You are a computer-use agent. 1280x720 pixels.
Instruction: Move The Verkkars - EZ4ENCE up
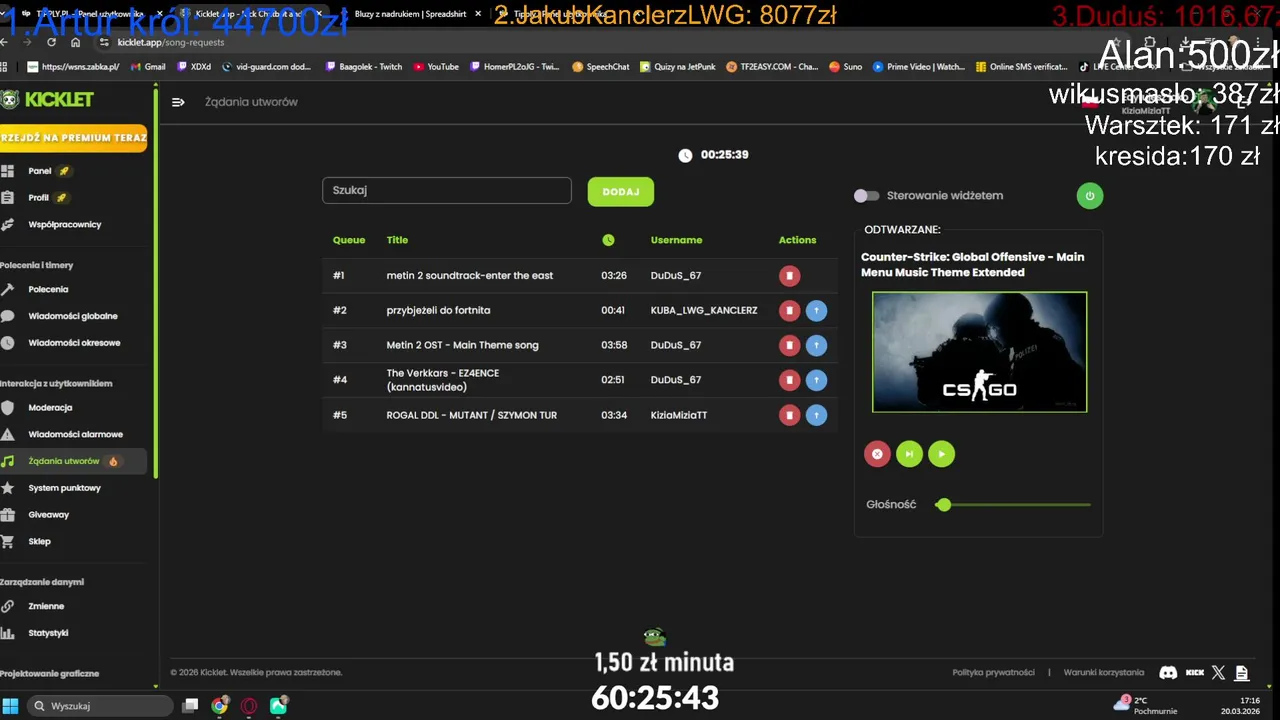816,380
